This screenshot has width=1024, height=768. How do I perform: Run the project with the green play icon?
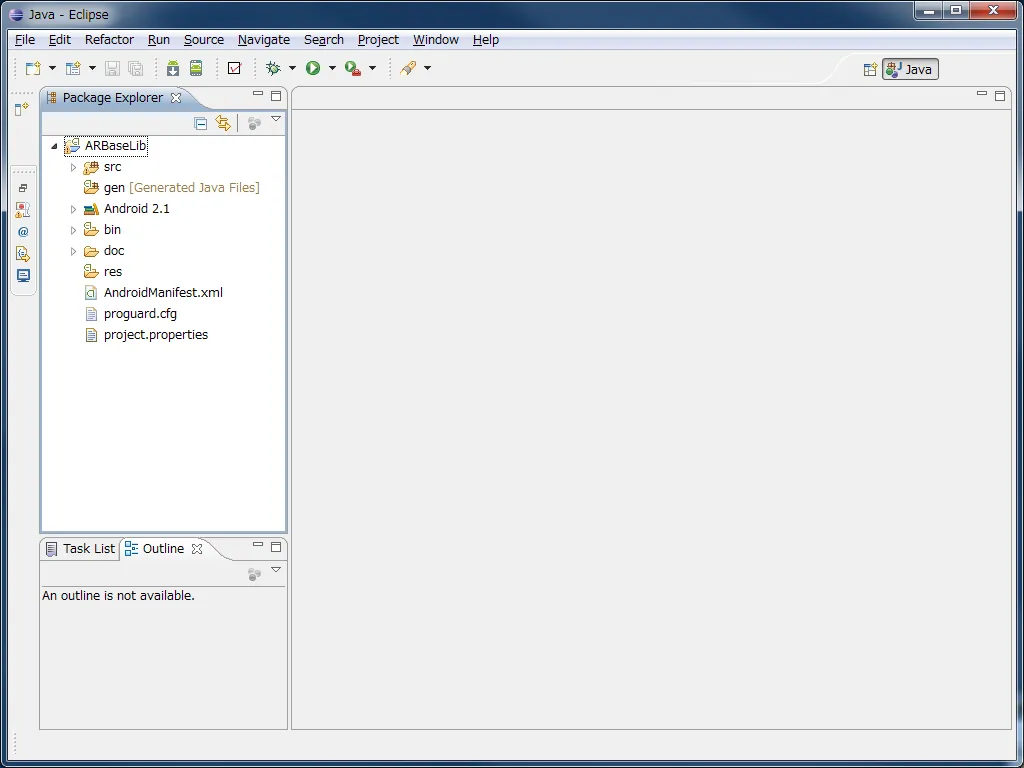point(313,68)
